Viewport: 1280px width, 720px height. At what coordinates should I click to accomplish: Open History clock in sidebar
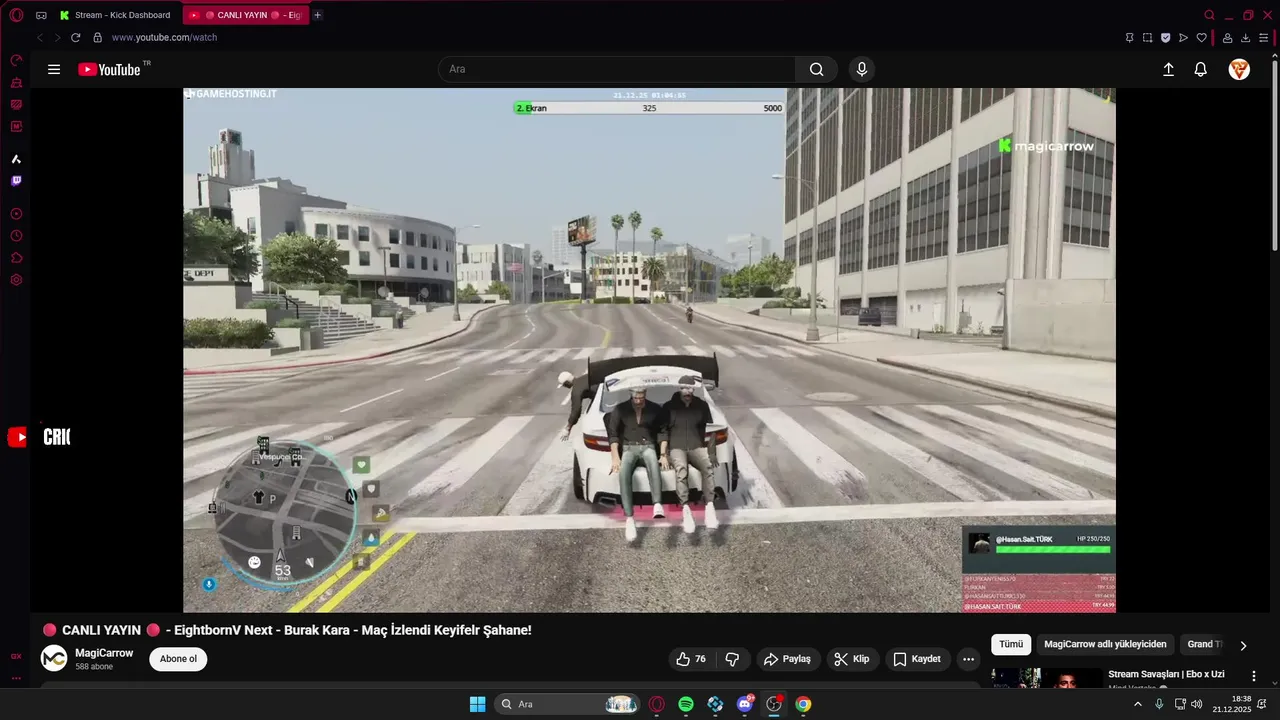point(16,236)
